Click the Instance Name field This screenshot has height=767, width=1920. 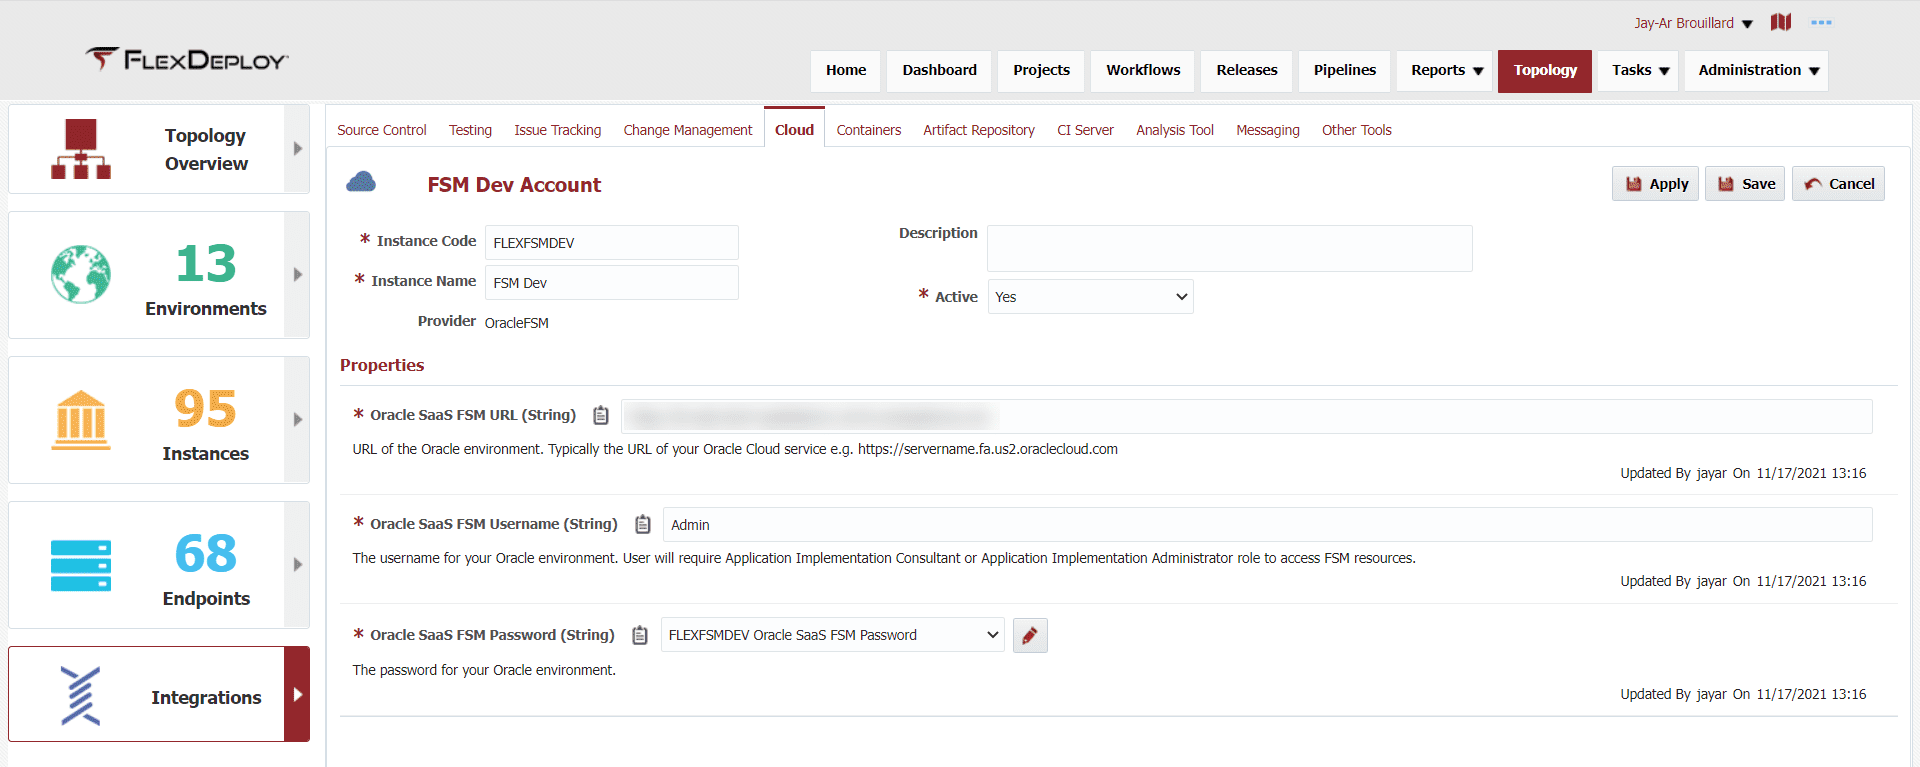coord(612,283)
